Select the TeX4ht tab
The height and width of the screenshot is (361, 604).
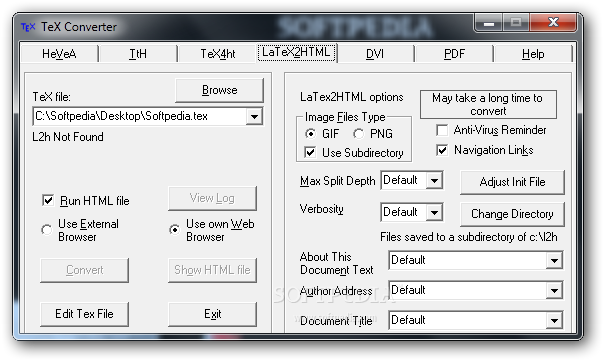218,54
